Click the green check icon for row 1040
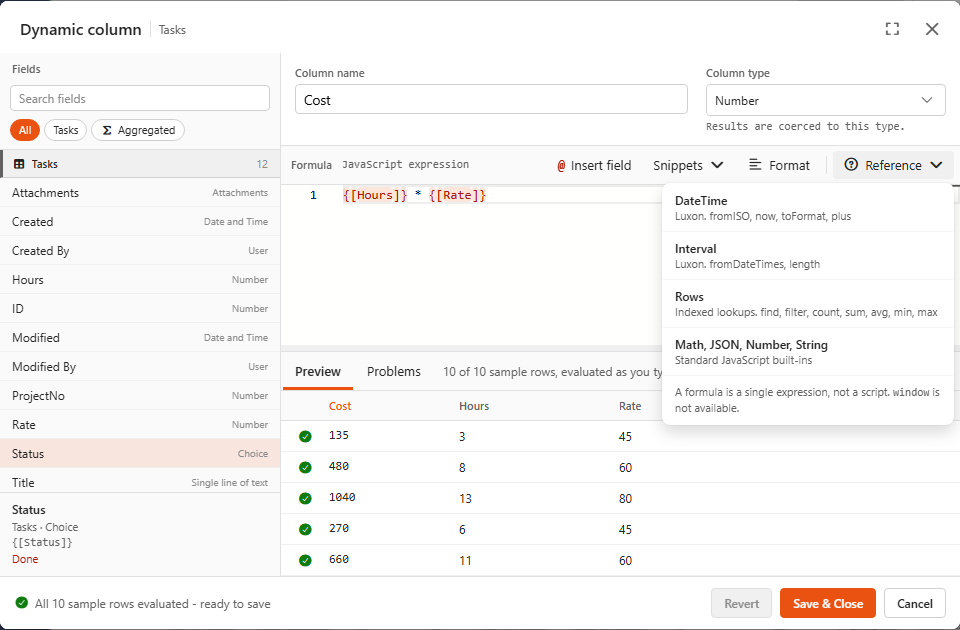Image resolution: width=960 pixels, height=630 pixels. 305,498
